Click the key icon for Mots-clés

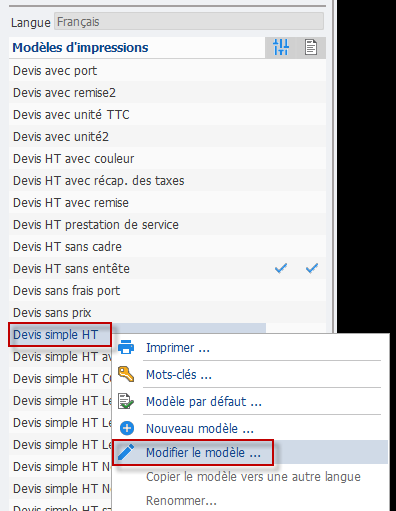click(126, 374)
